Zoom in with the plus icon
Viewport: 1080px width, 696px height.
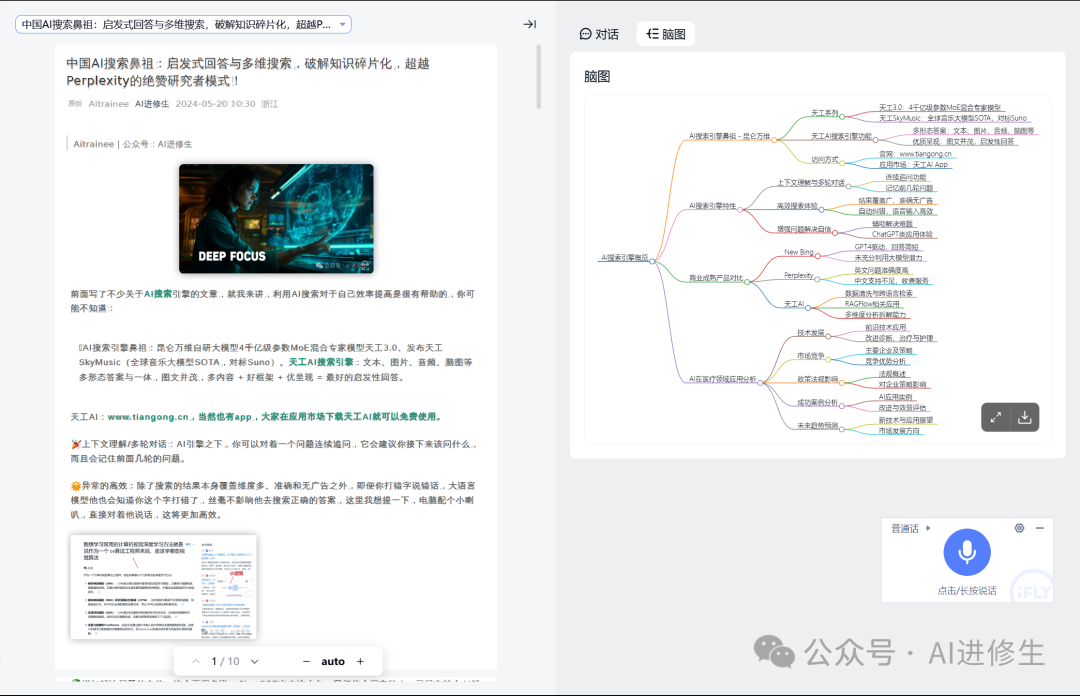point(360,661)
